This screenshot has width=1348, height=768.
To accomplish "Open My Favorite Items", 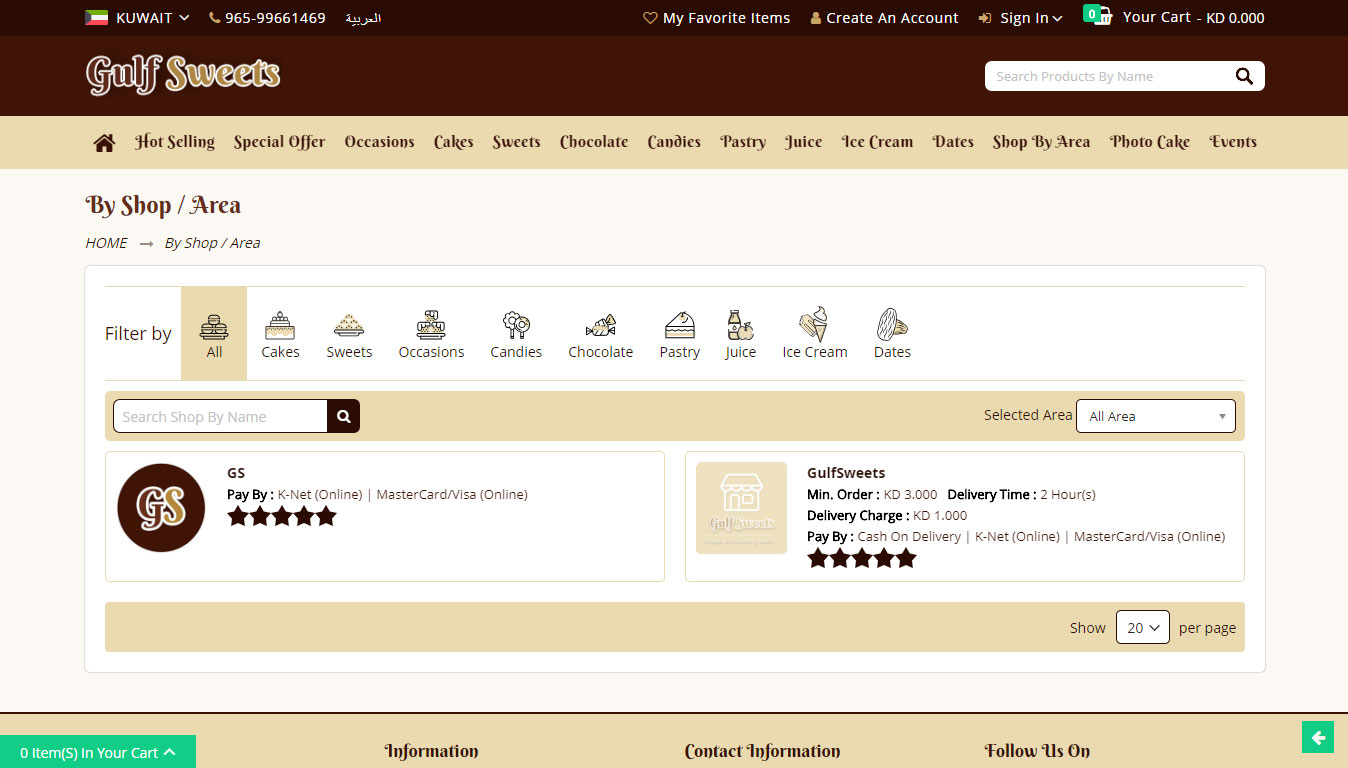I will pyautogui.click(x=716, y=18).
